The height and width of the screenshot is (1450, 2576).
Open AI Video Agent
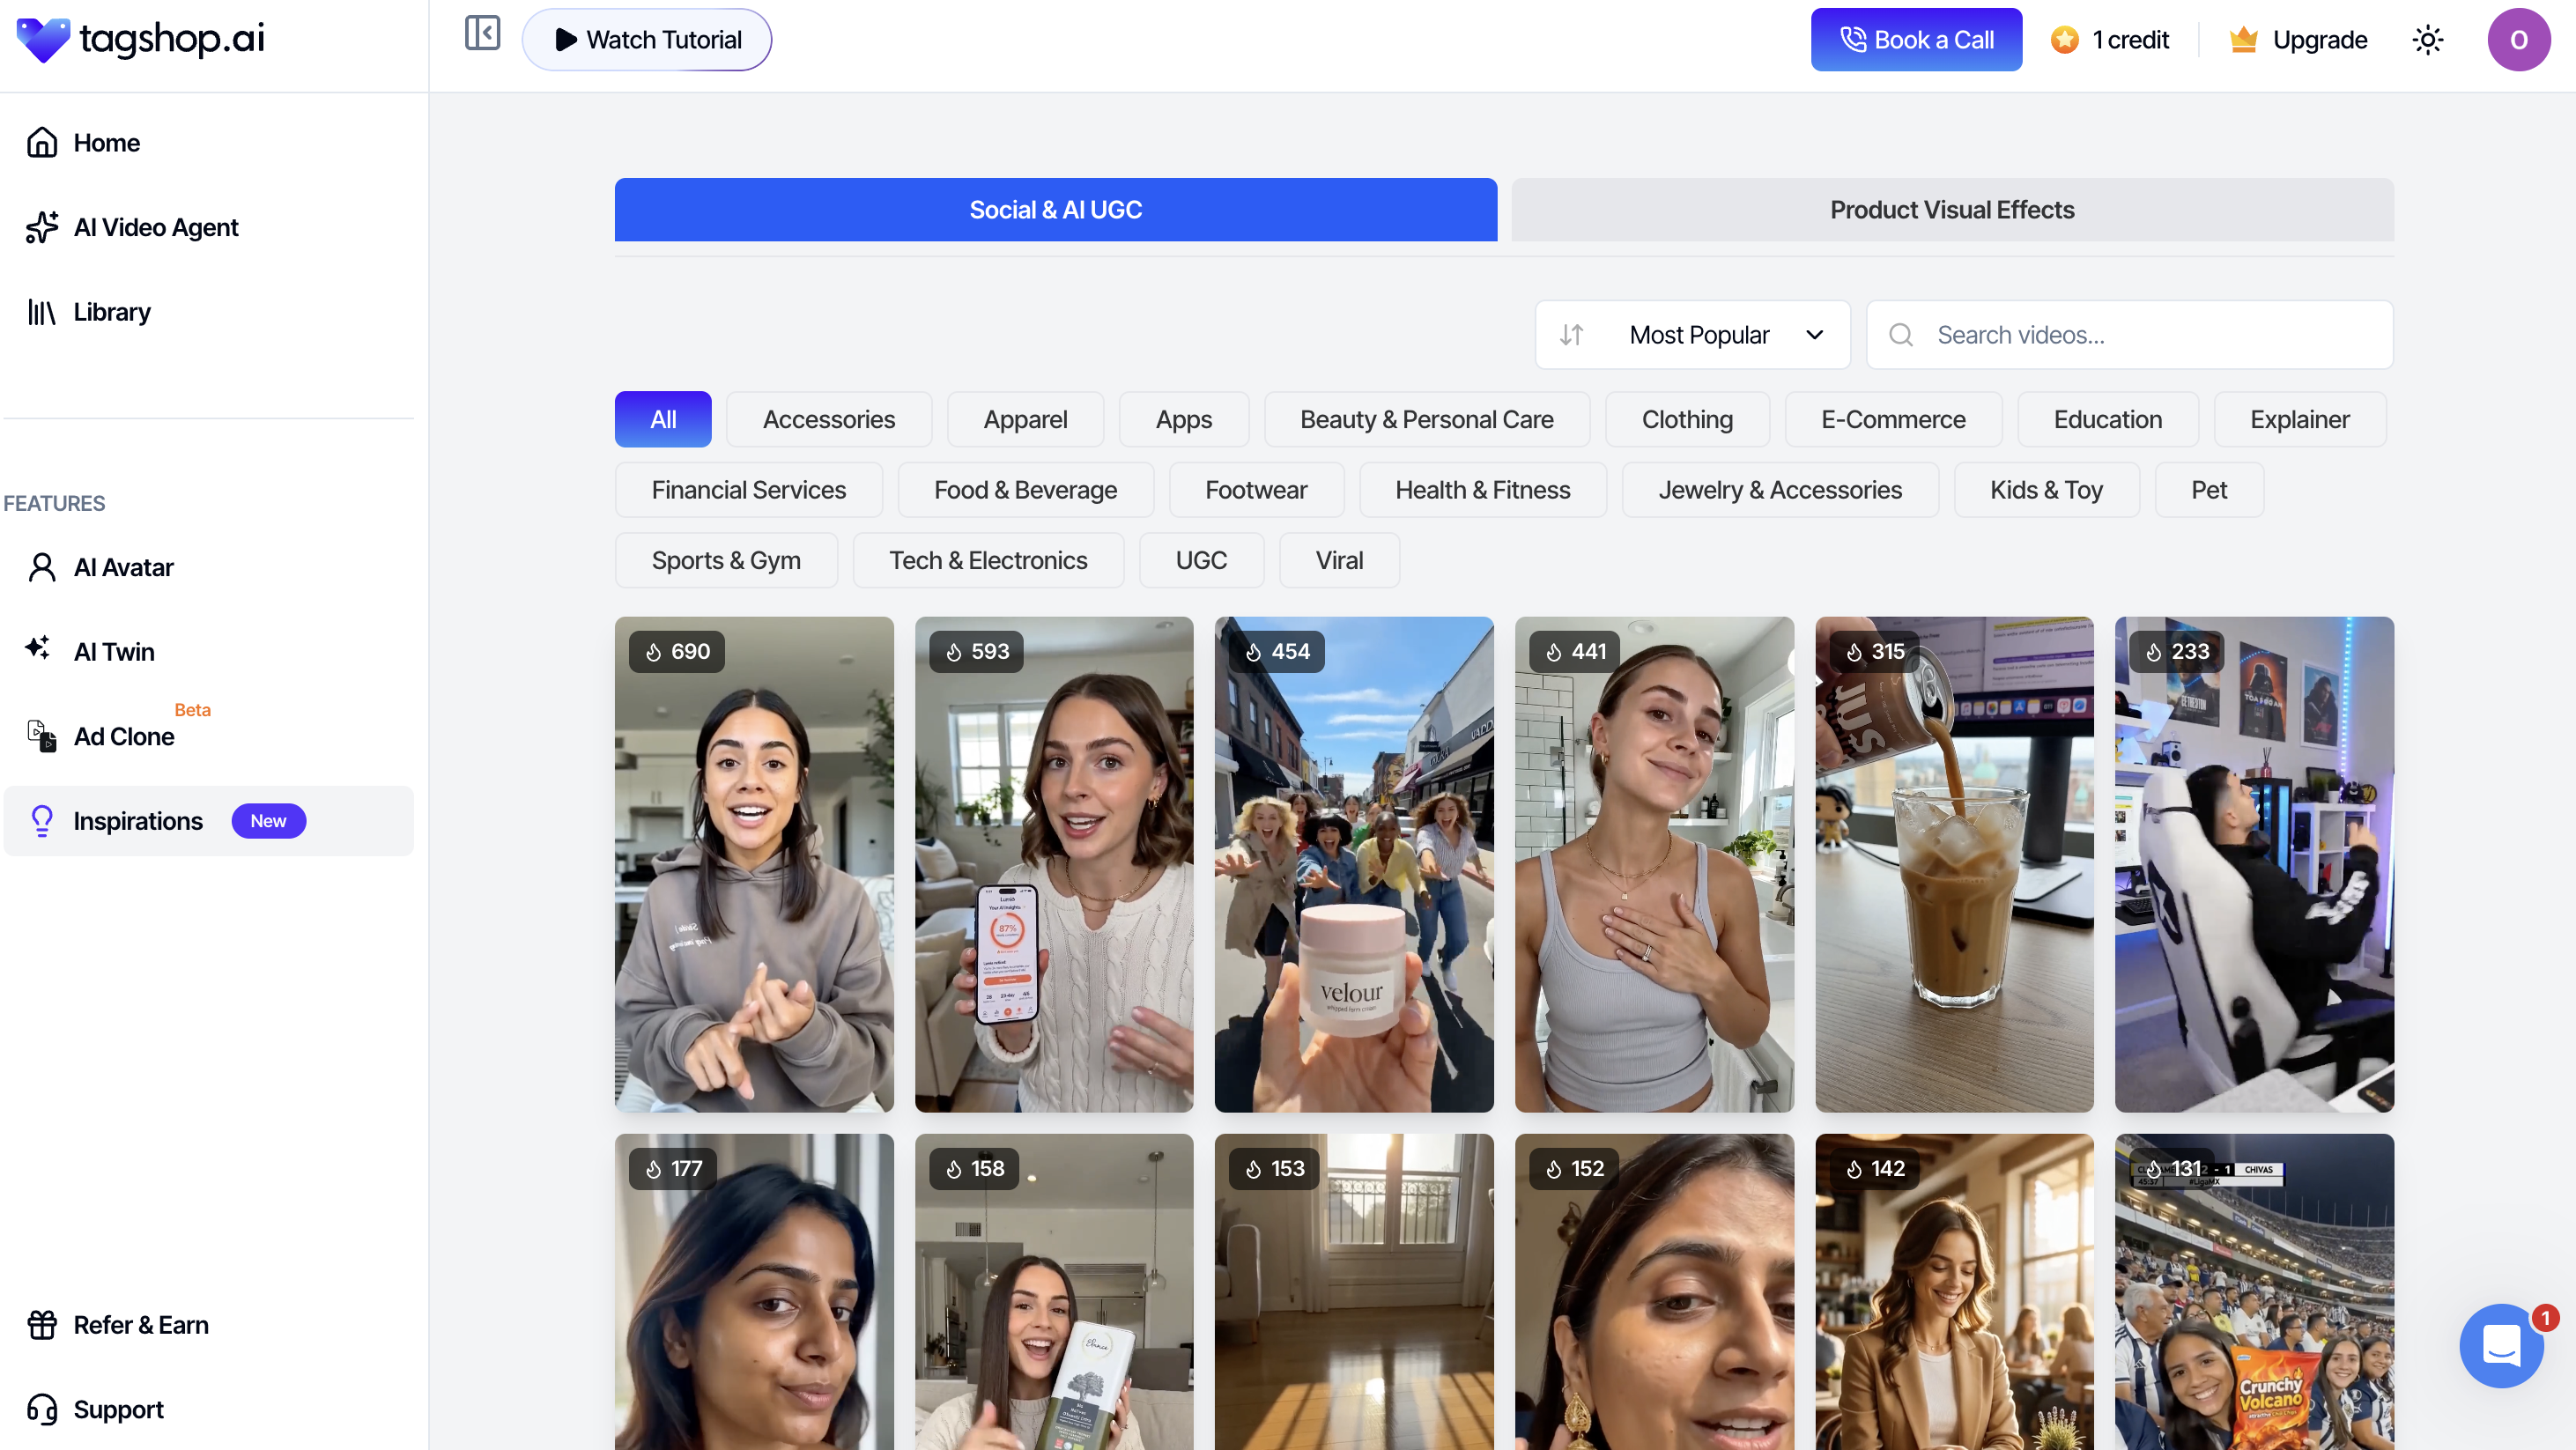(208, 228)
